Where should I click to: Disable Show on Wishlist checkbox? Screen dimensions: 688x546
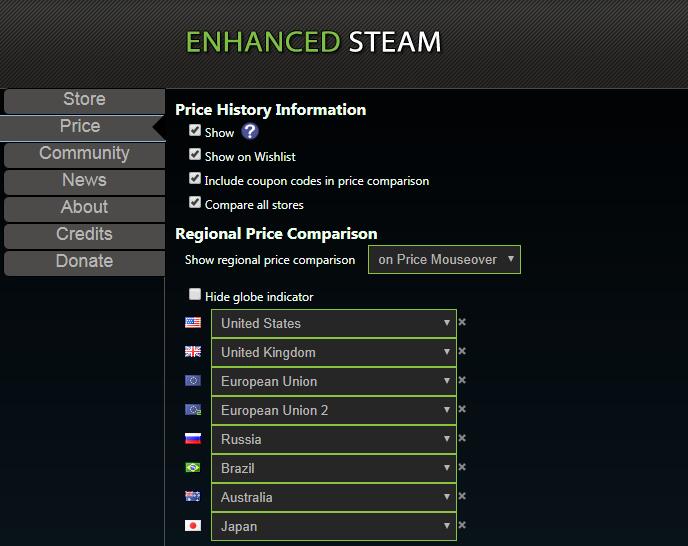[x=195, y=155]
